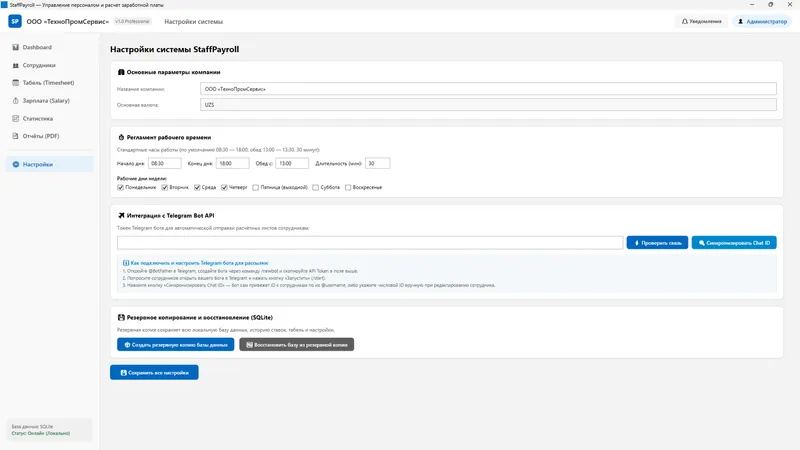Click the Уведомления bell icon
This screenshot has height=450, width=800.
[x=685, y=21]
